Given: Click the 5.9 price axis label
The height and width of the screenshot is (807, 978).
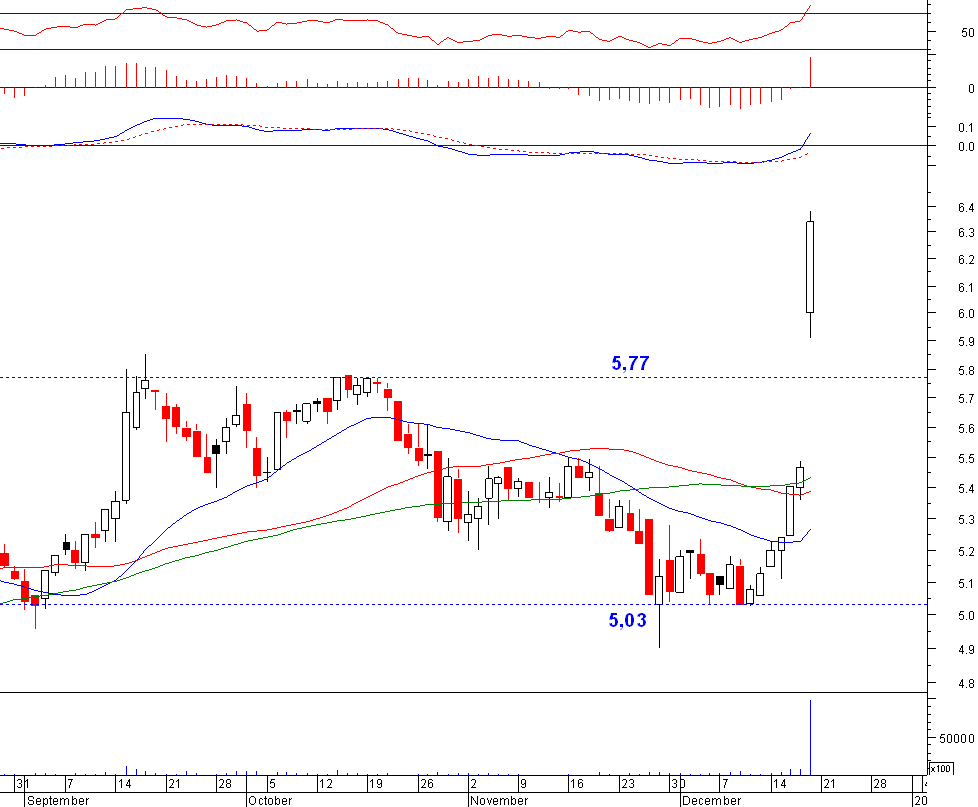Looking at the screenshot, I should (966, 342).
